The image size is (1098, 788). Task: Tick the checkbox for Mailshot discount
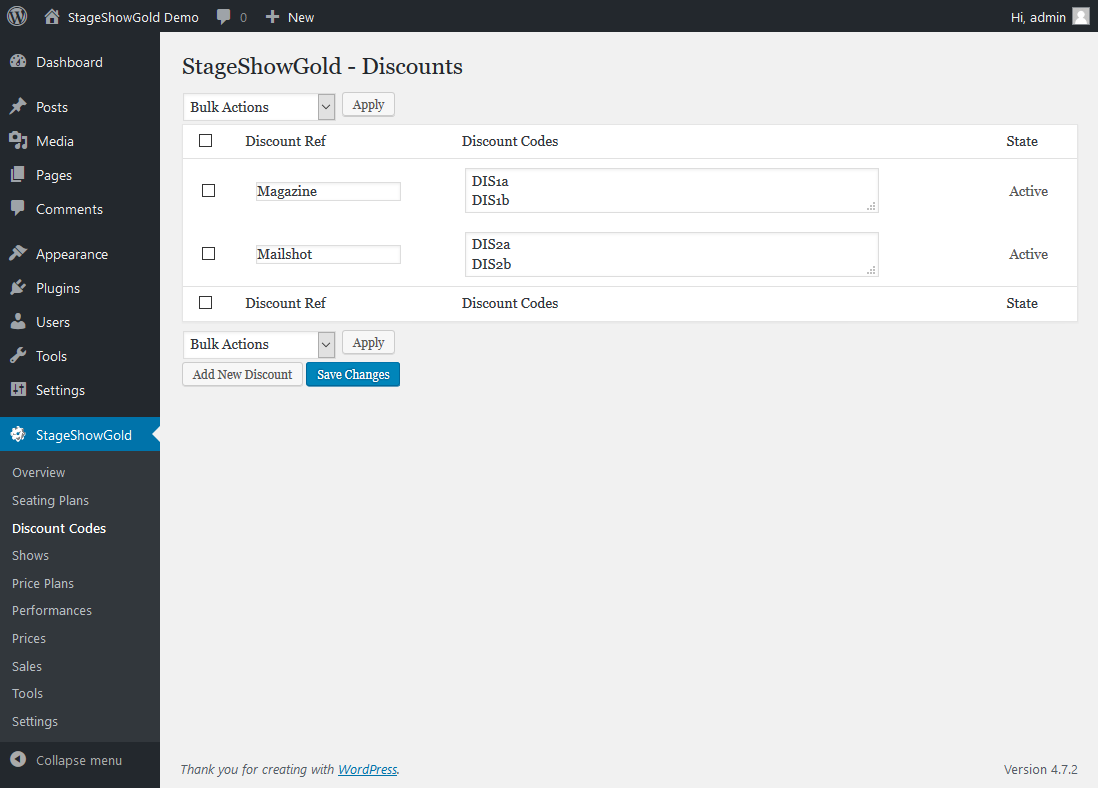tap(208, 254)
